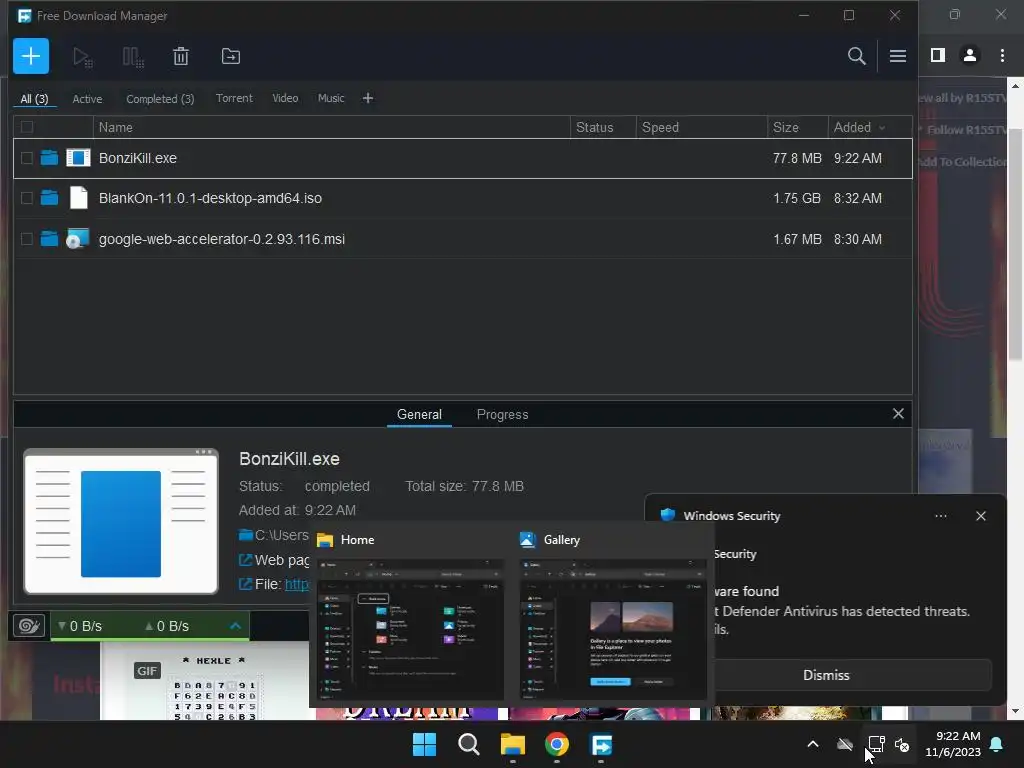Close the download details panel
Image resolution: width=1024 pixels, height=768 pixels.
pos(898,413)
